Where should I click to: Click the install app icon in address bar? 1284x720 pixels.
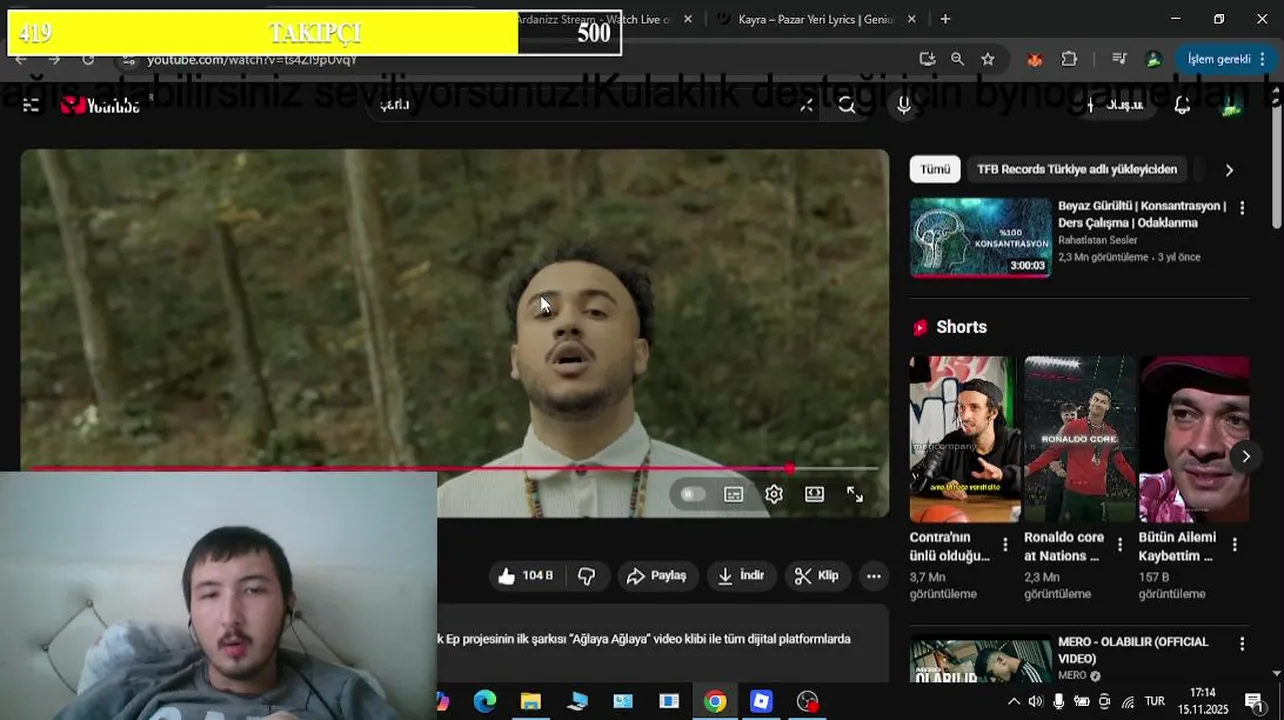(x=927, y=59)
